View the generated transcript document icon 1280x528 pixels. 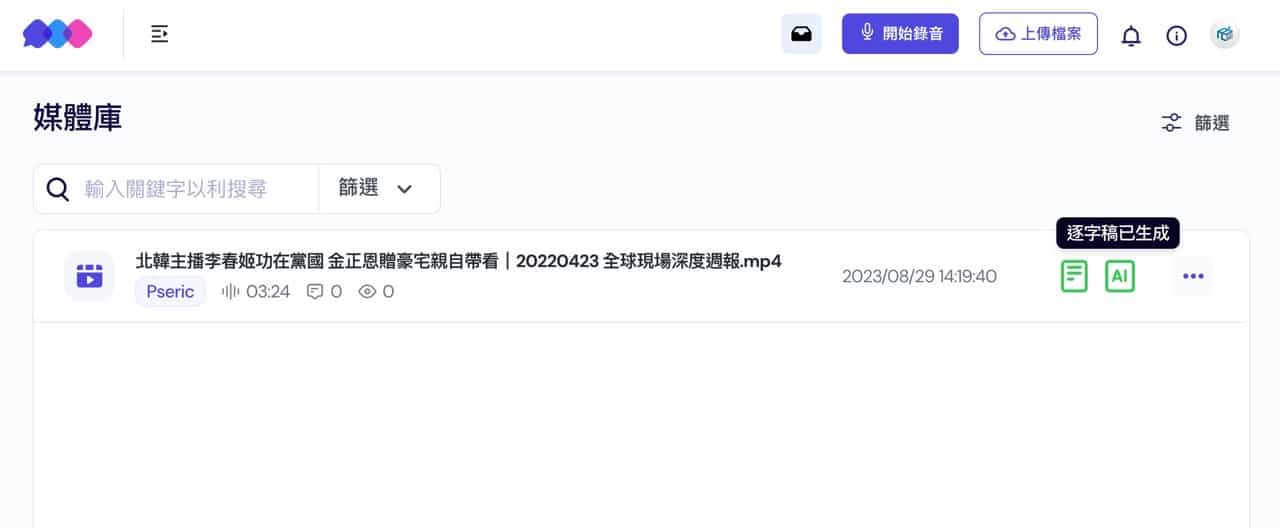1074,276
